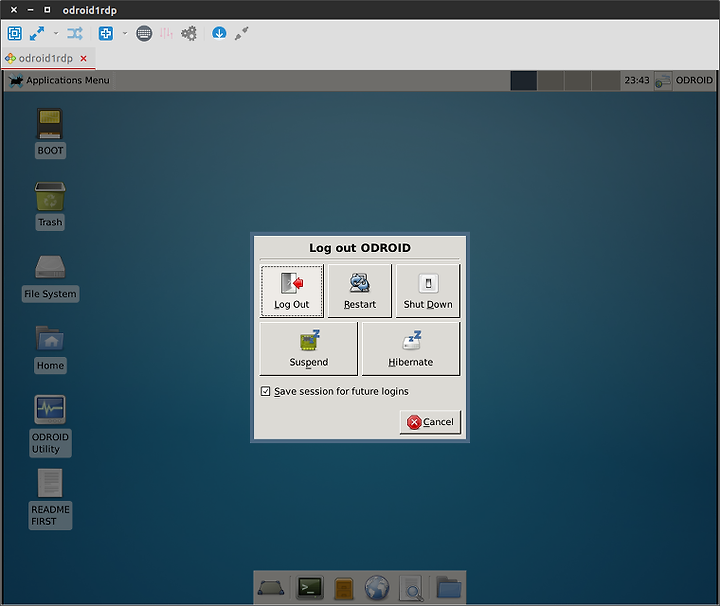
Task: Toggle grab all keyboard events icon
Action: tap(144, 34)
